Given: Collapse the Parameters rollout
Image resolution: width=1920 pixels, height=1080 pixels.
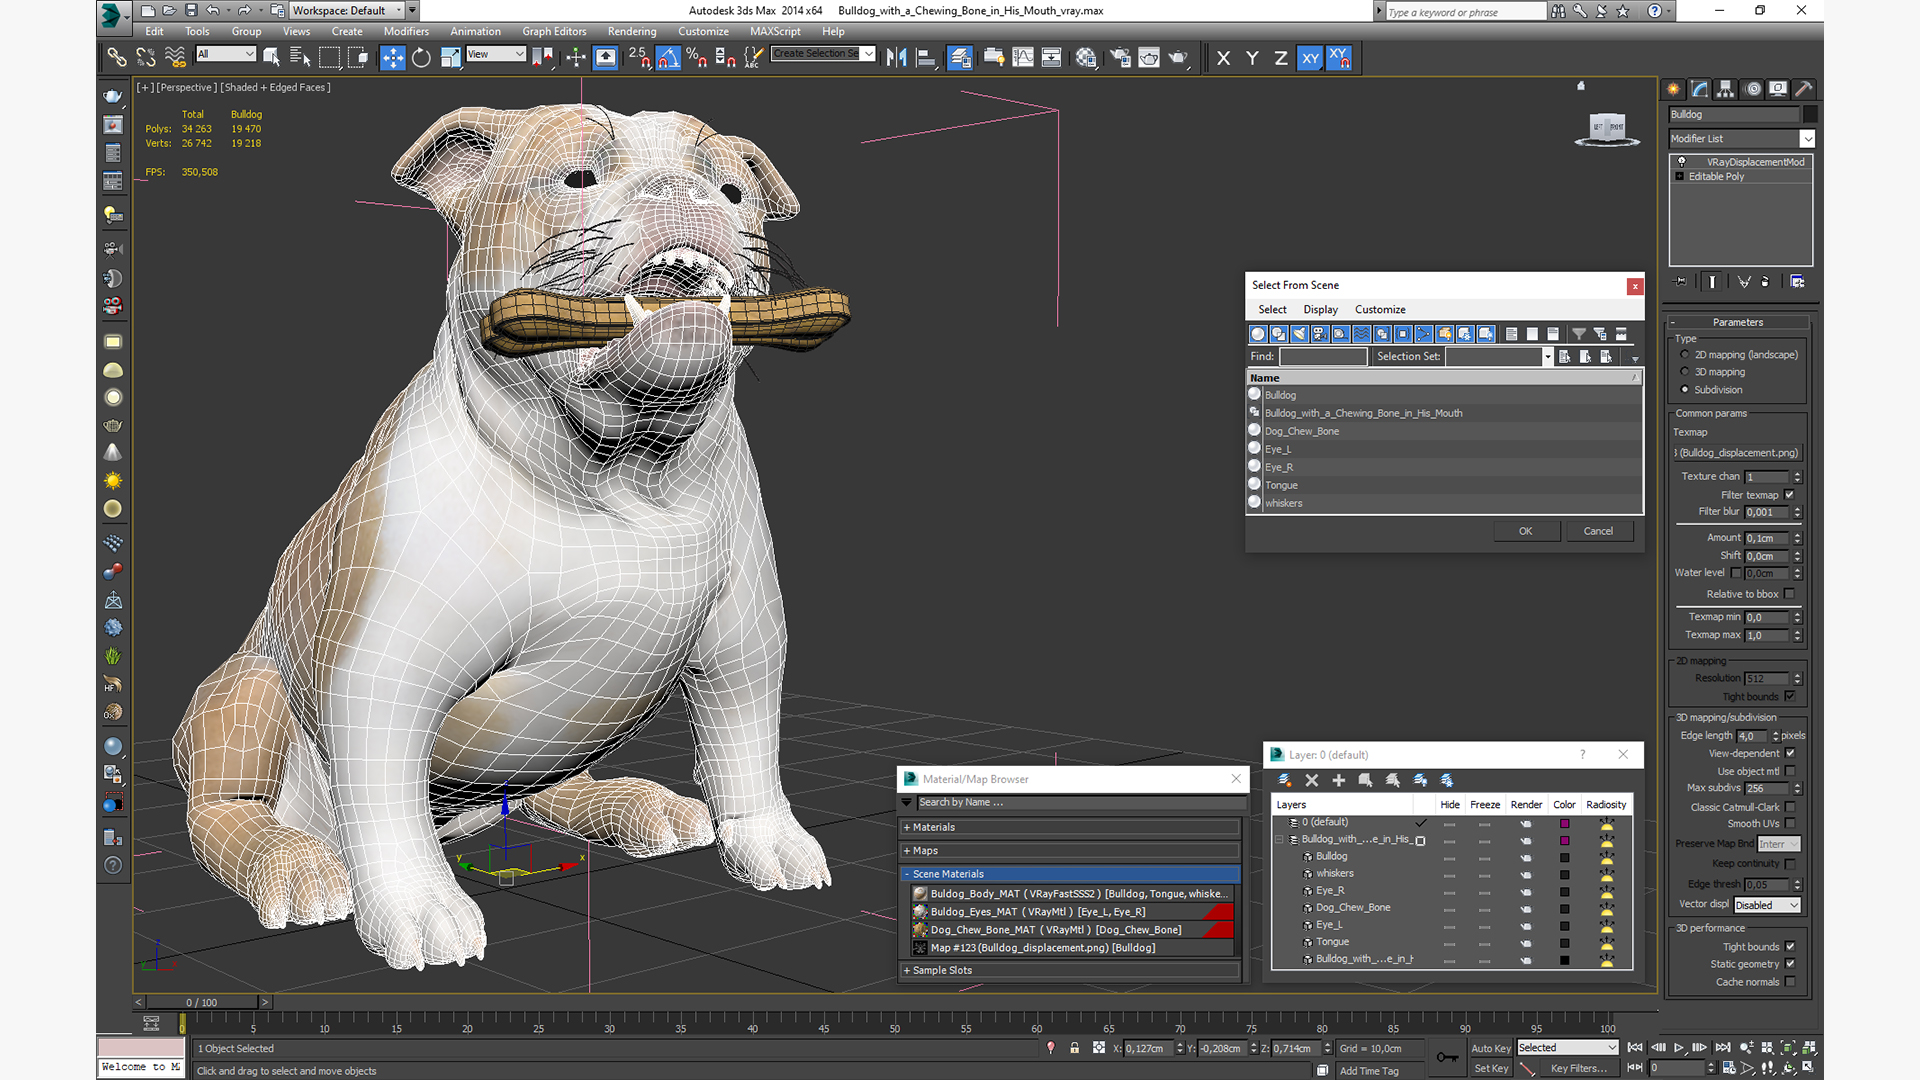Looking at the screenshot, I should coord(1738,322).
